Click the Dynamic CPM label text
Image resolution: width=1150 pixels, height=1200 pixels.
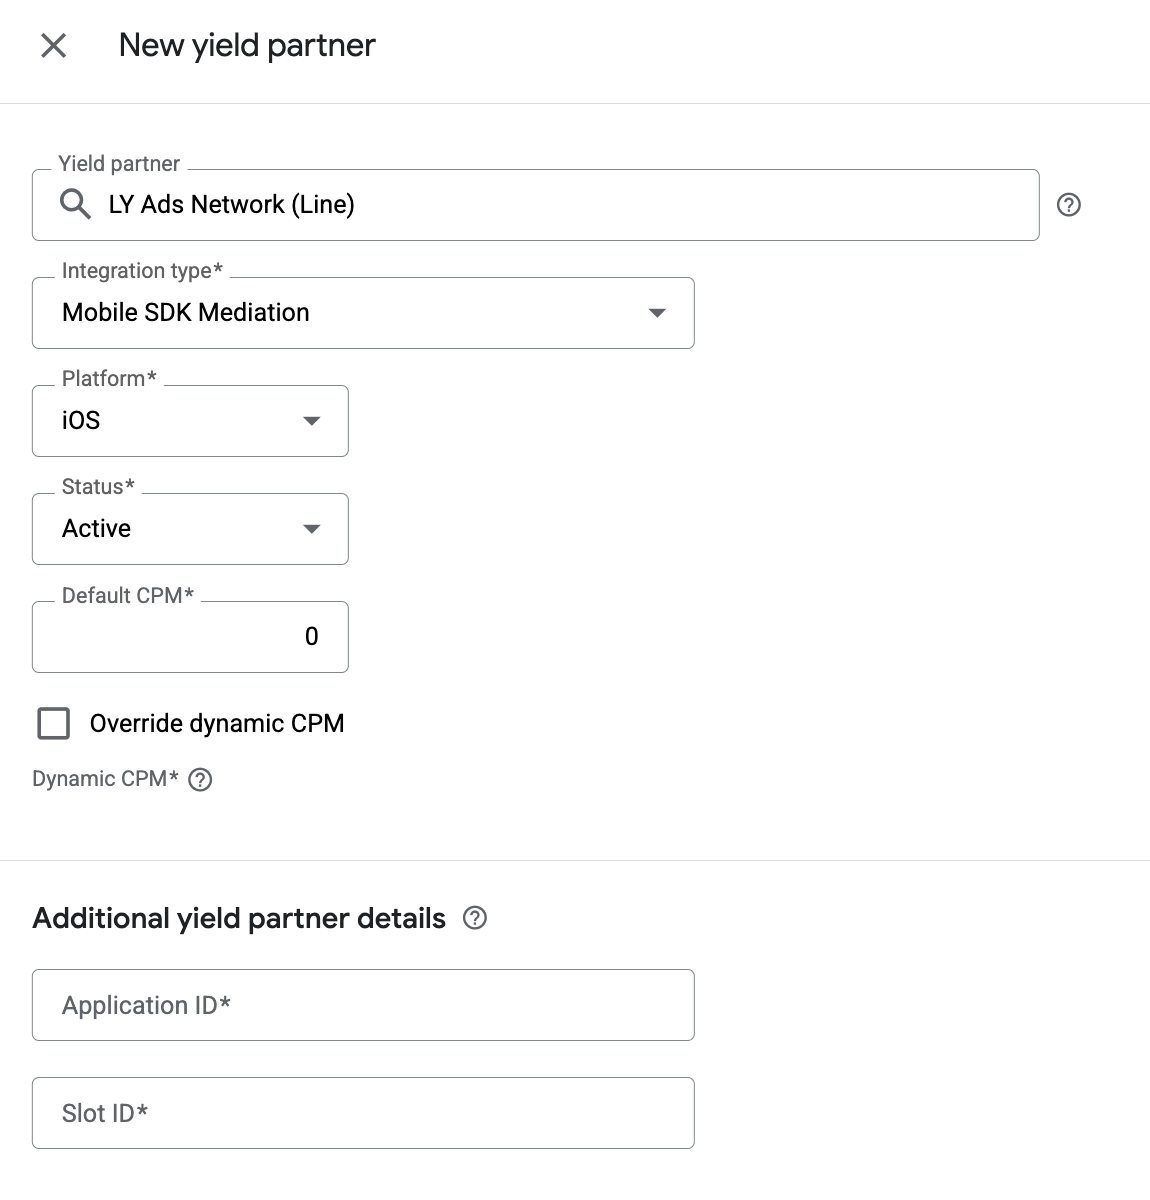(105, 779)
